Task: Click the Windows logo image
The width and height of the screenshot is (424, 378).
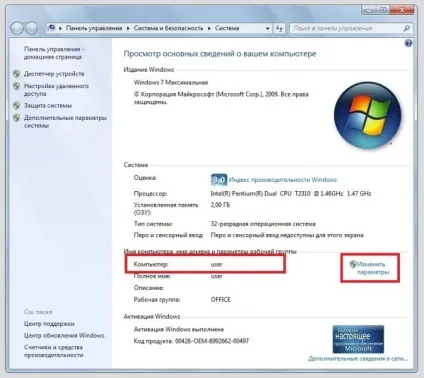Action: coord(367,116)
